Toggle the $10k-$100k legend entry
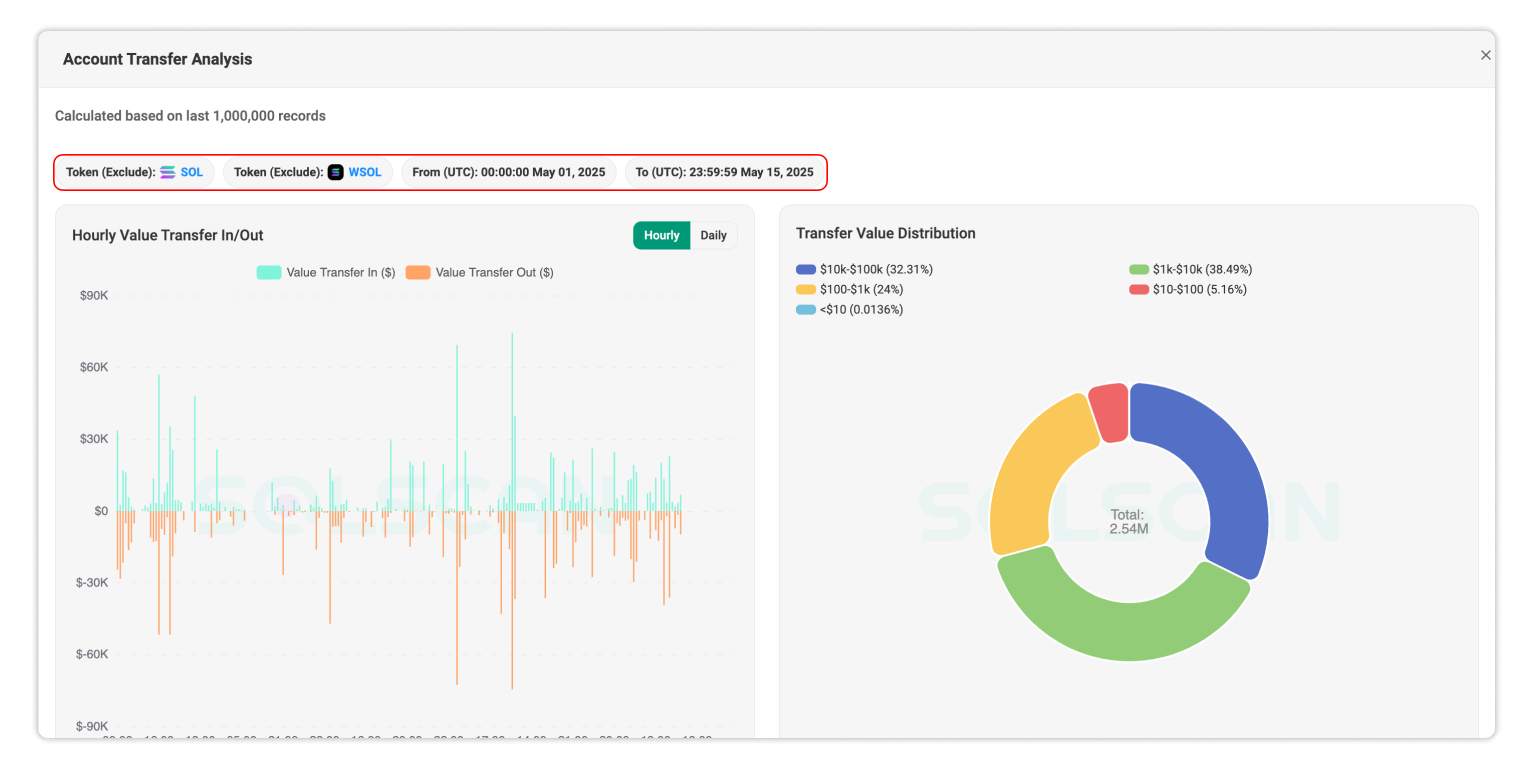The width and height of the screenshot is (1533, 769). click(864, 269)
